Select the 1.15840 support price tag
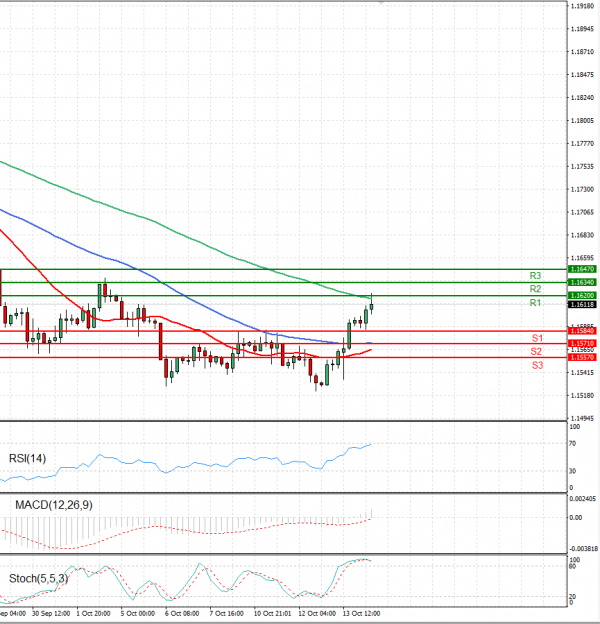Viewport: 600px width, 624px height. click(x=582, y=331)
